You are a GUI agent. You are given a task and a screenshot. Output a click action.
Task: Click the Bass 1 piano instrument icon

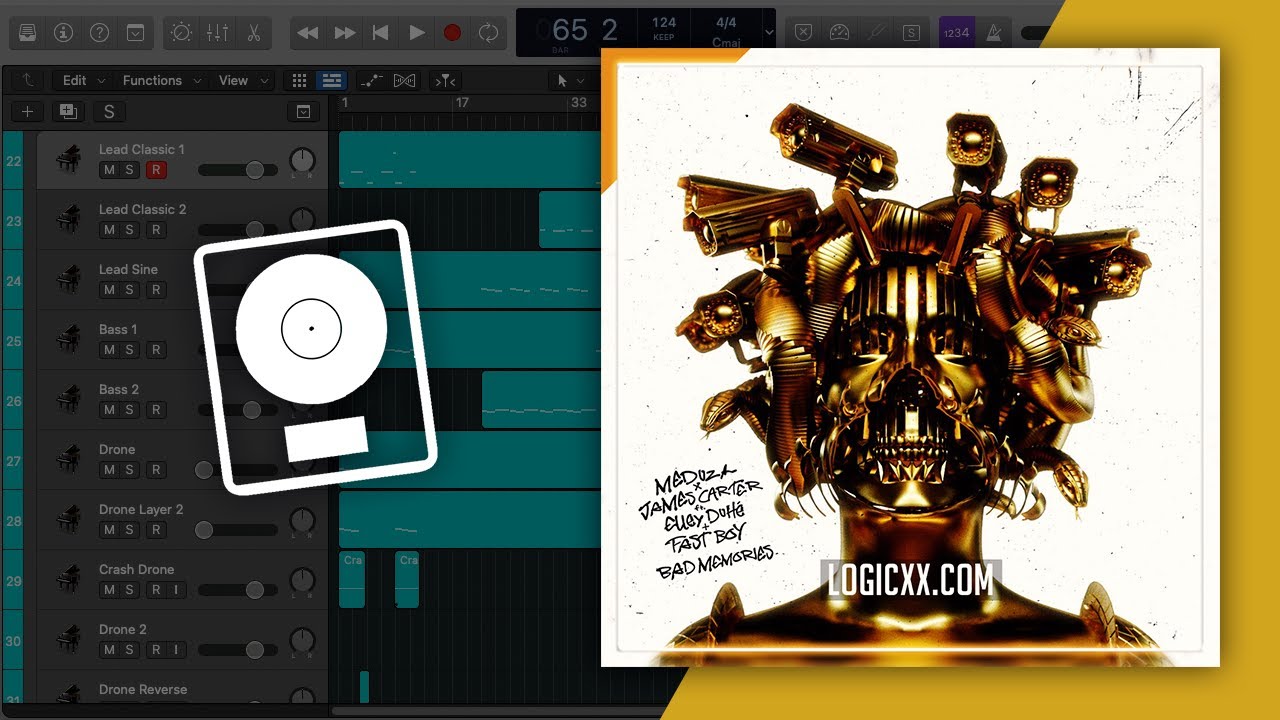(69, 340)
